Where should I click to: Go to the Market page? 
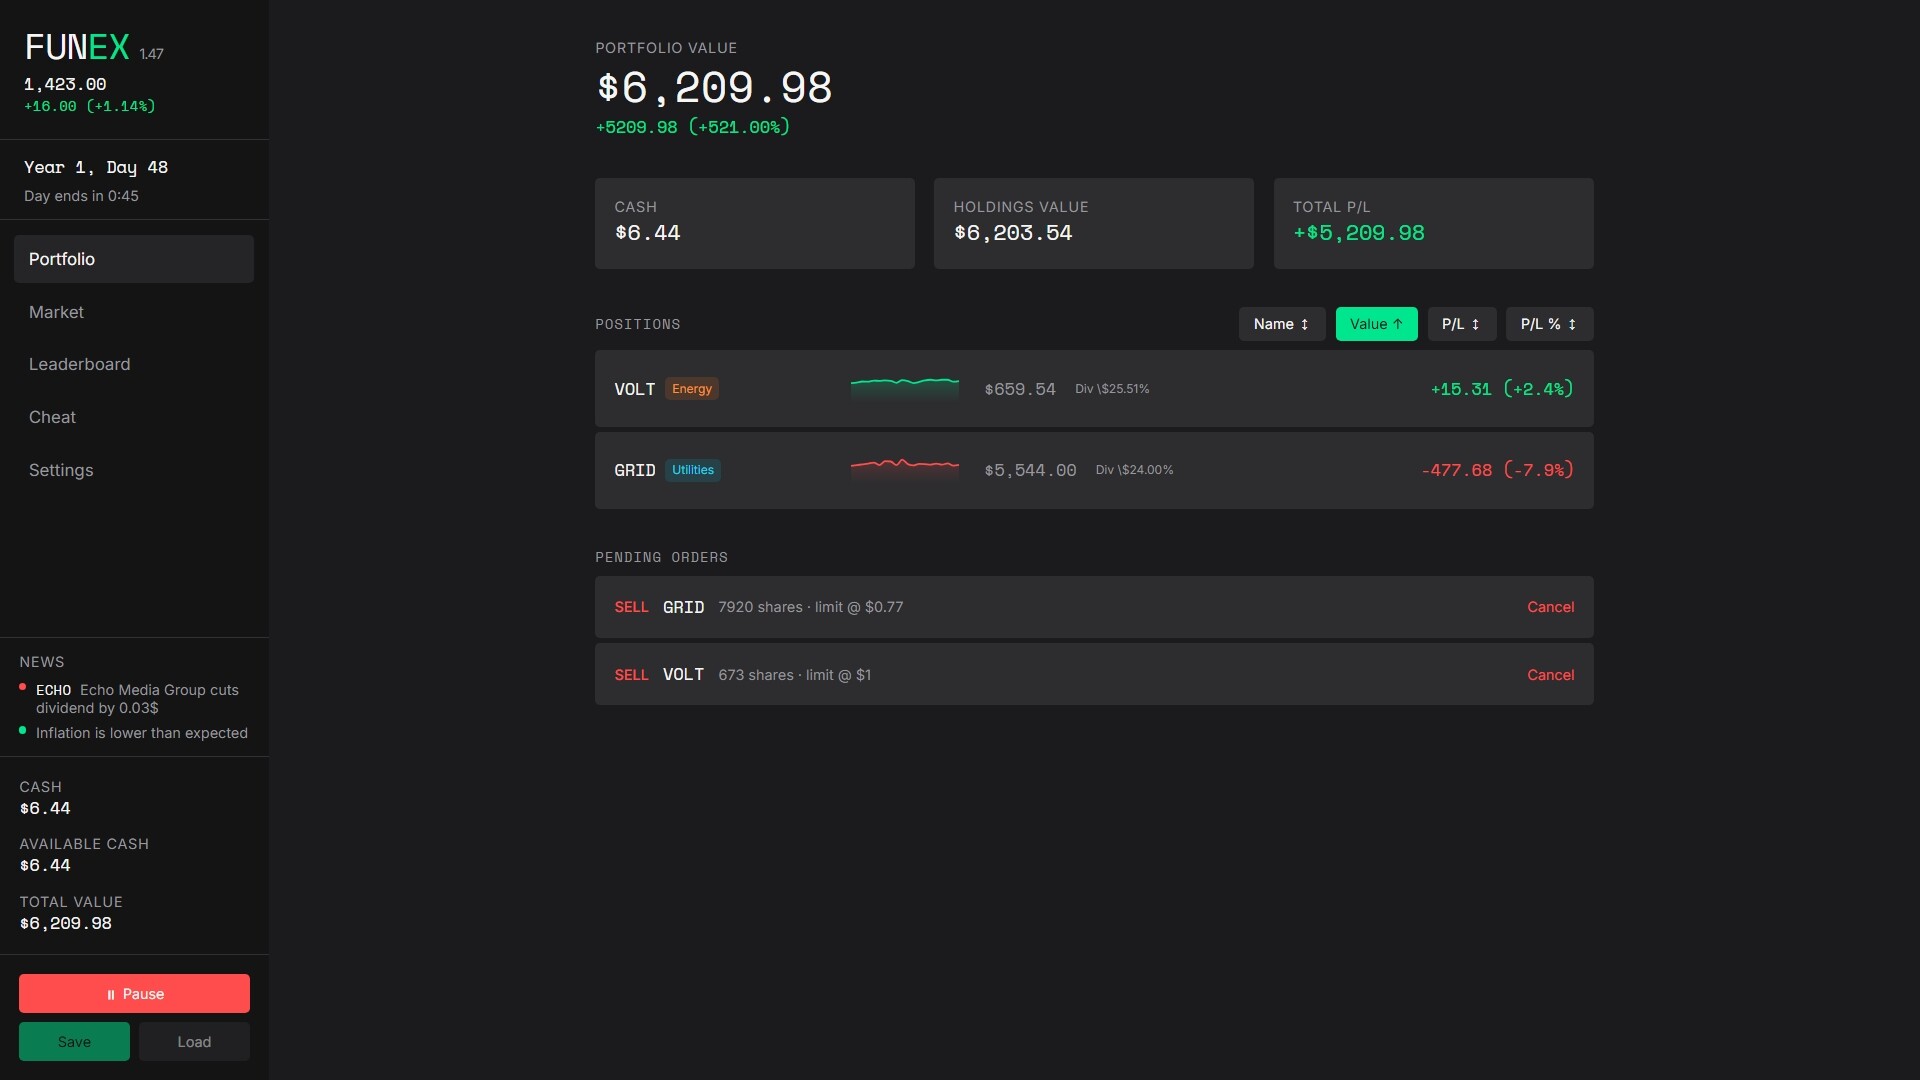(134, 312)
